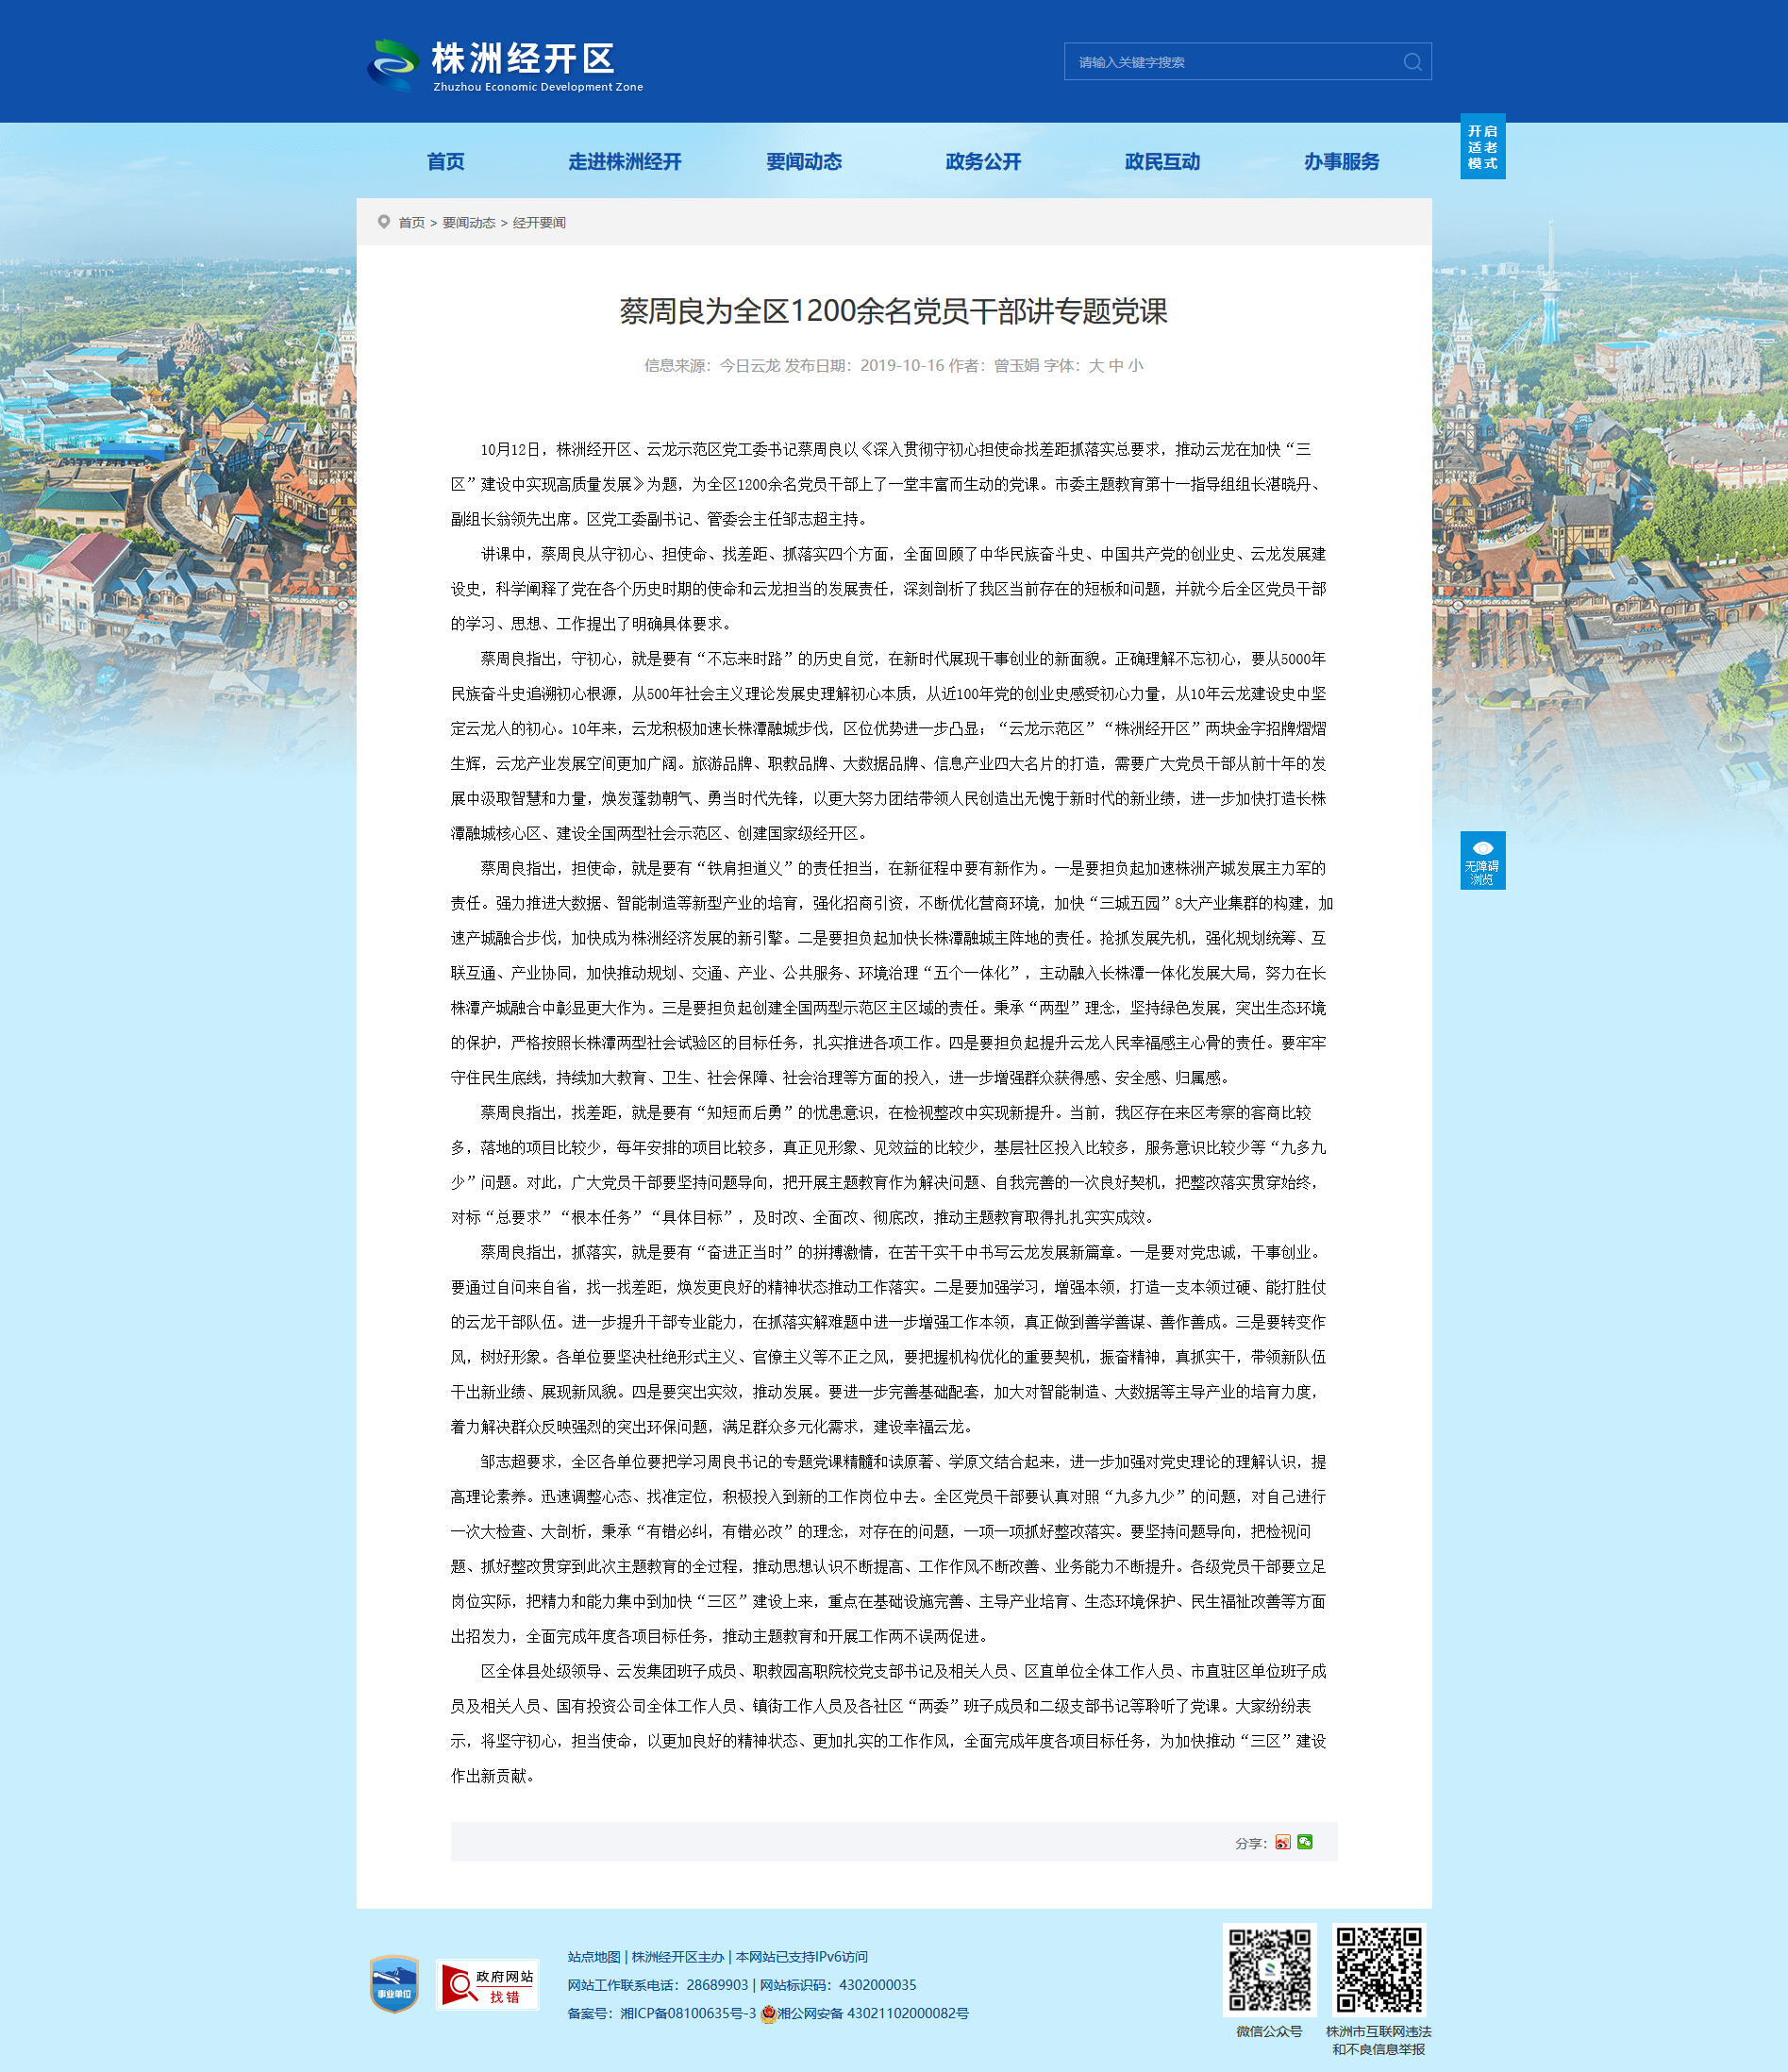Toggle 无障碍浏览 accessibility browsing
The width and height of the screenshot is (1788, 2072).
(x=1482, y=860)
